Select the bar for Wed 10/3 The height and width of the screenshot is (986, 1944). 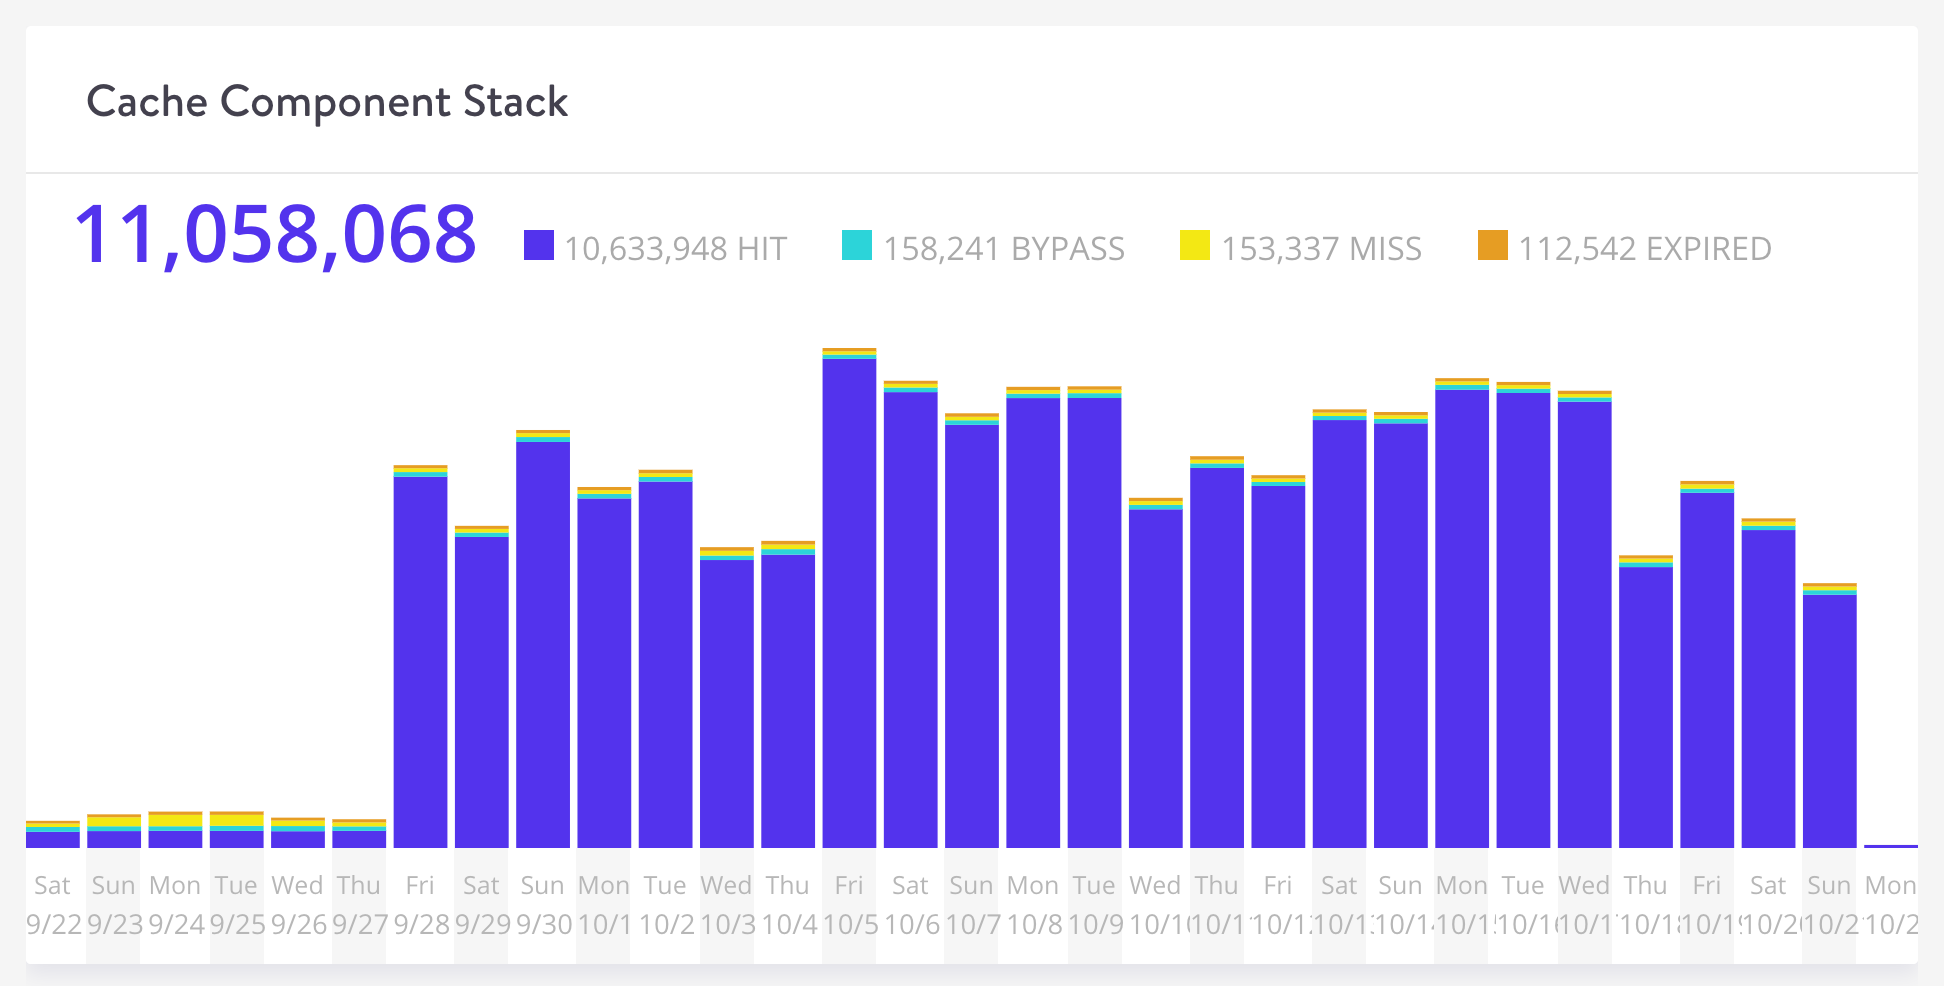click(727, 700)
